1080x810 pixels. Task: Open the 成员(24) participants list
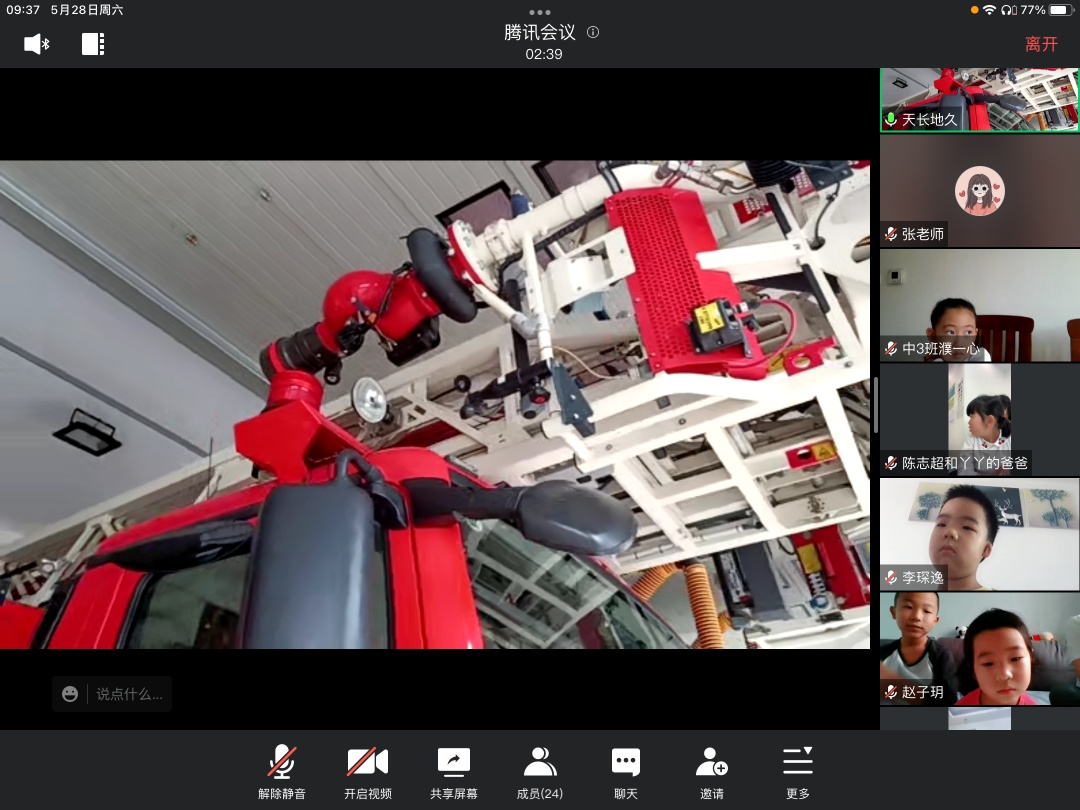(x=540, y=772)
